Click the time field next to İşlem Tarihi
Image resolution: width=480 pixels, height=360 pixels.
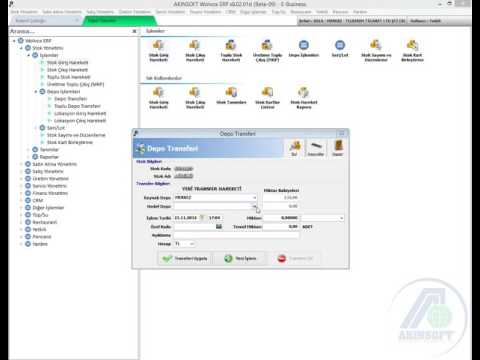click(215, 218)
